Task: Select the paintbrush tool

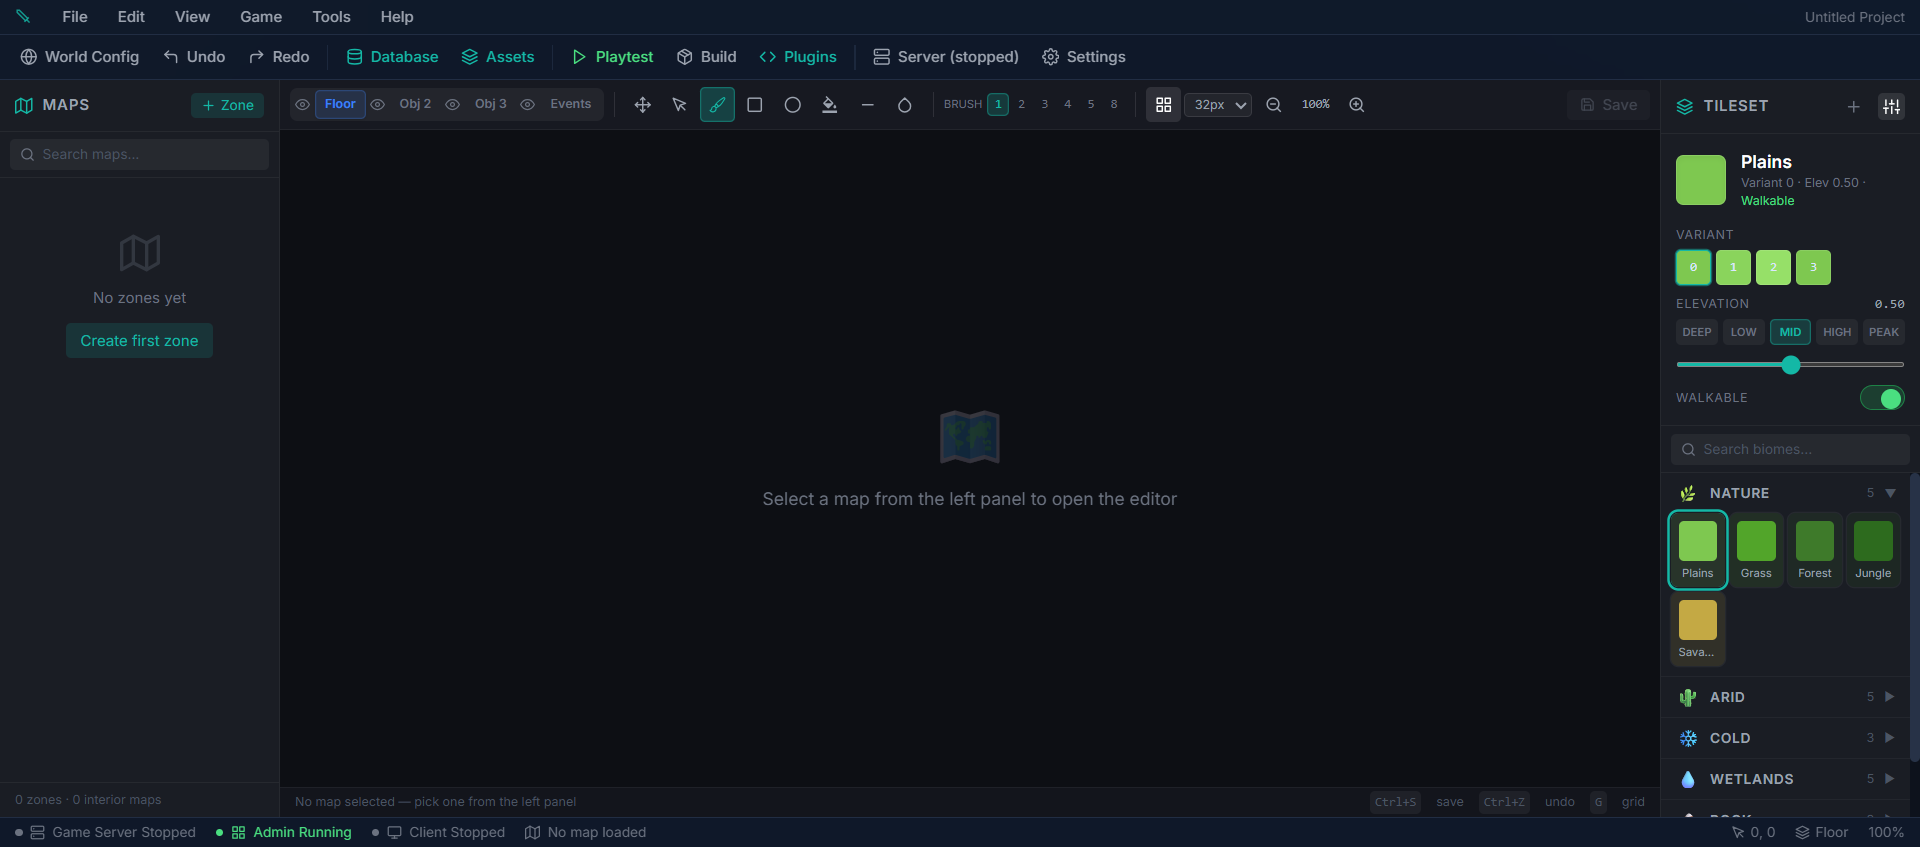Action: (x=717, y=105)
